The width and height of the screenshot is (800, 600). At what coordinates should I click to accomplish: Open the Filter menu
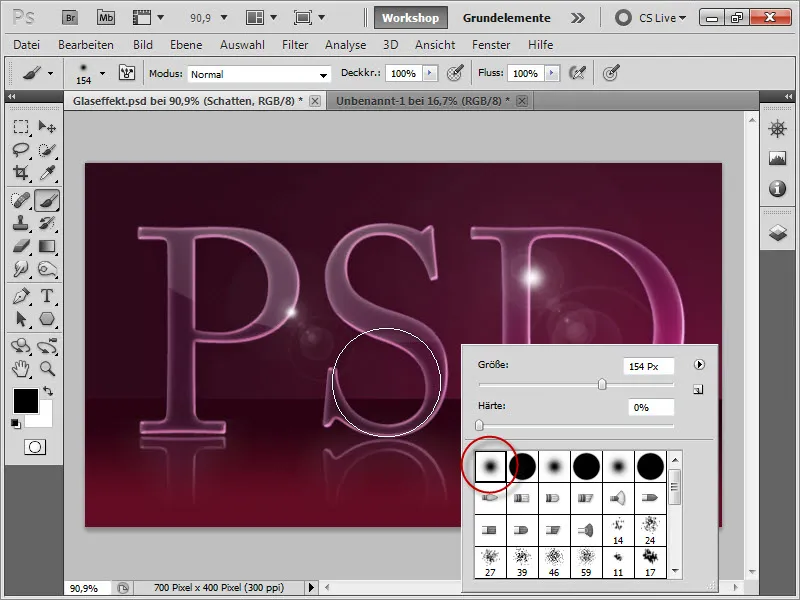click(295, 45)
